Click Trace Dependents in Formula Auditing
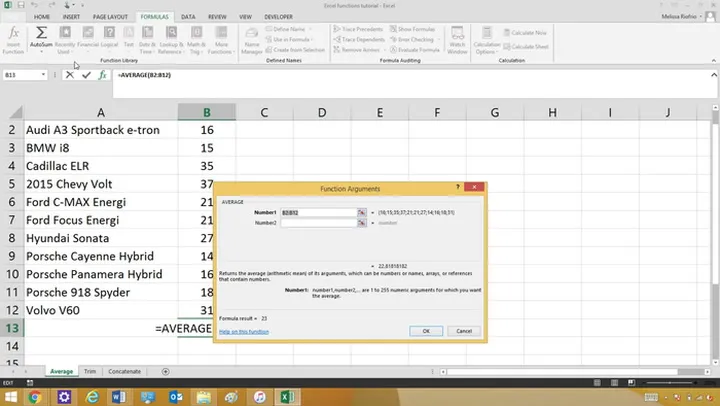Screen dimensions: 720x406 coord(359,39)
